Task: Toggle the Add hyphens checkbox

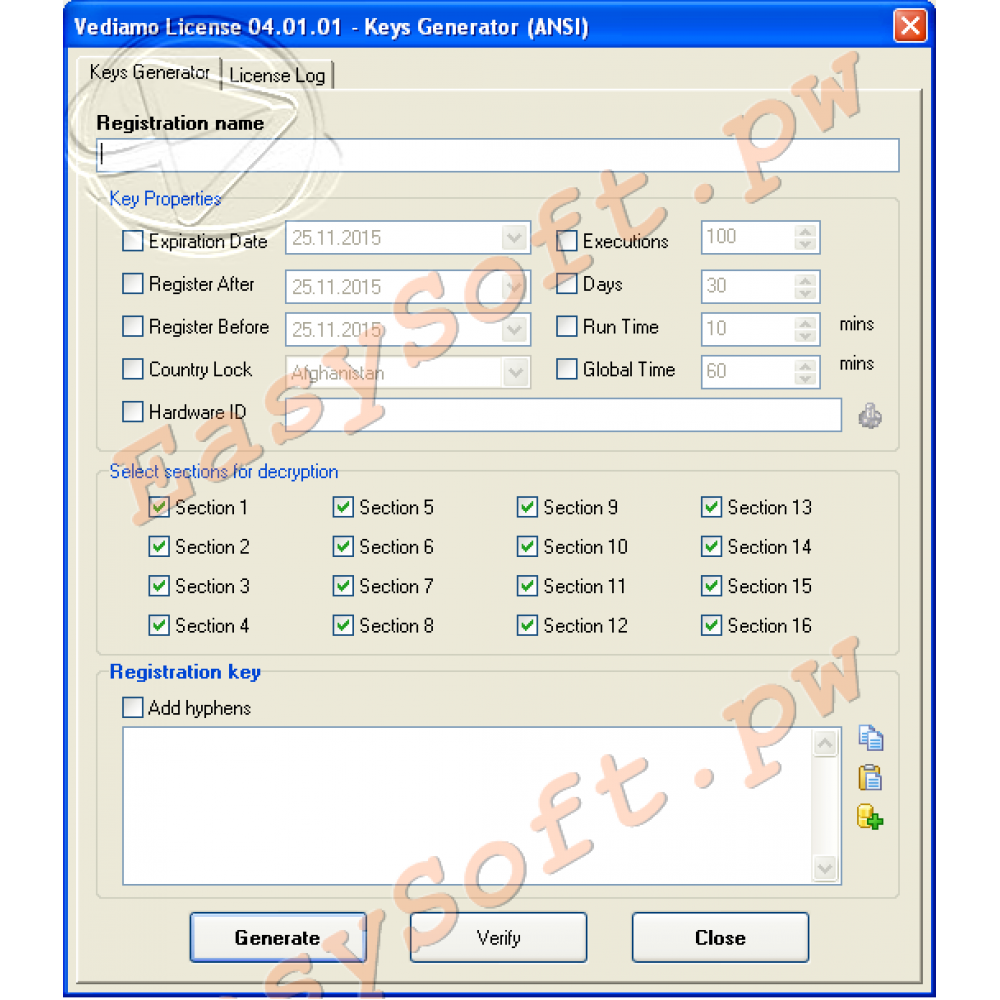Action: 133,707
